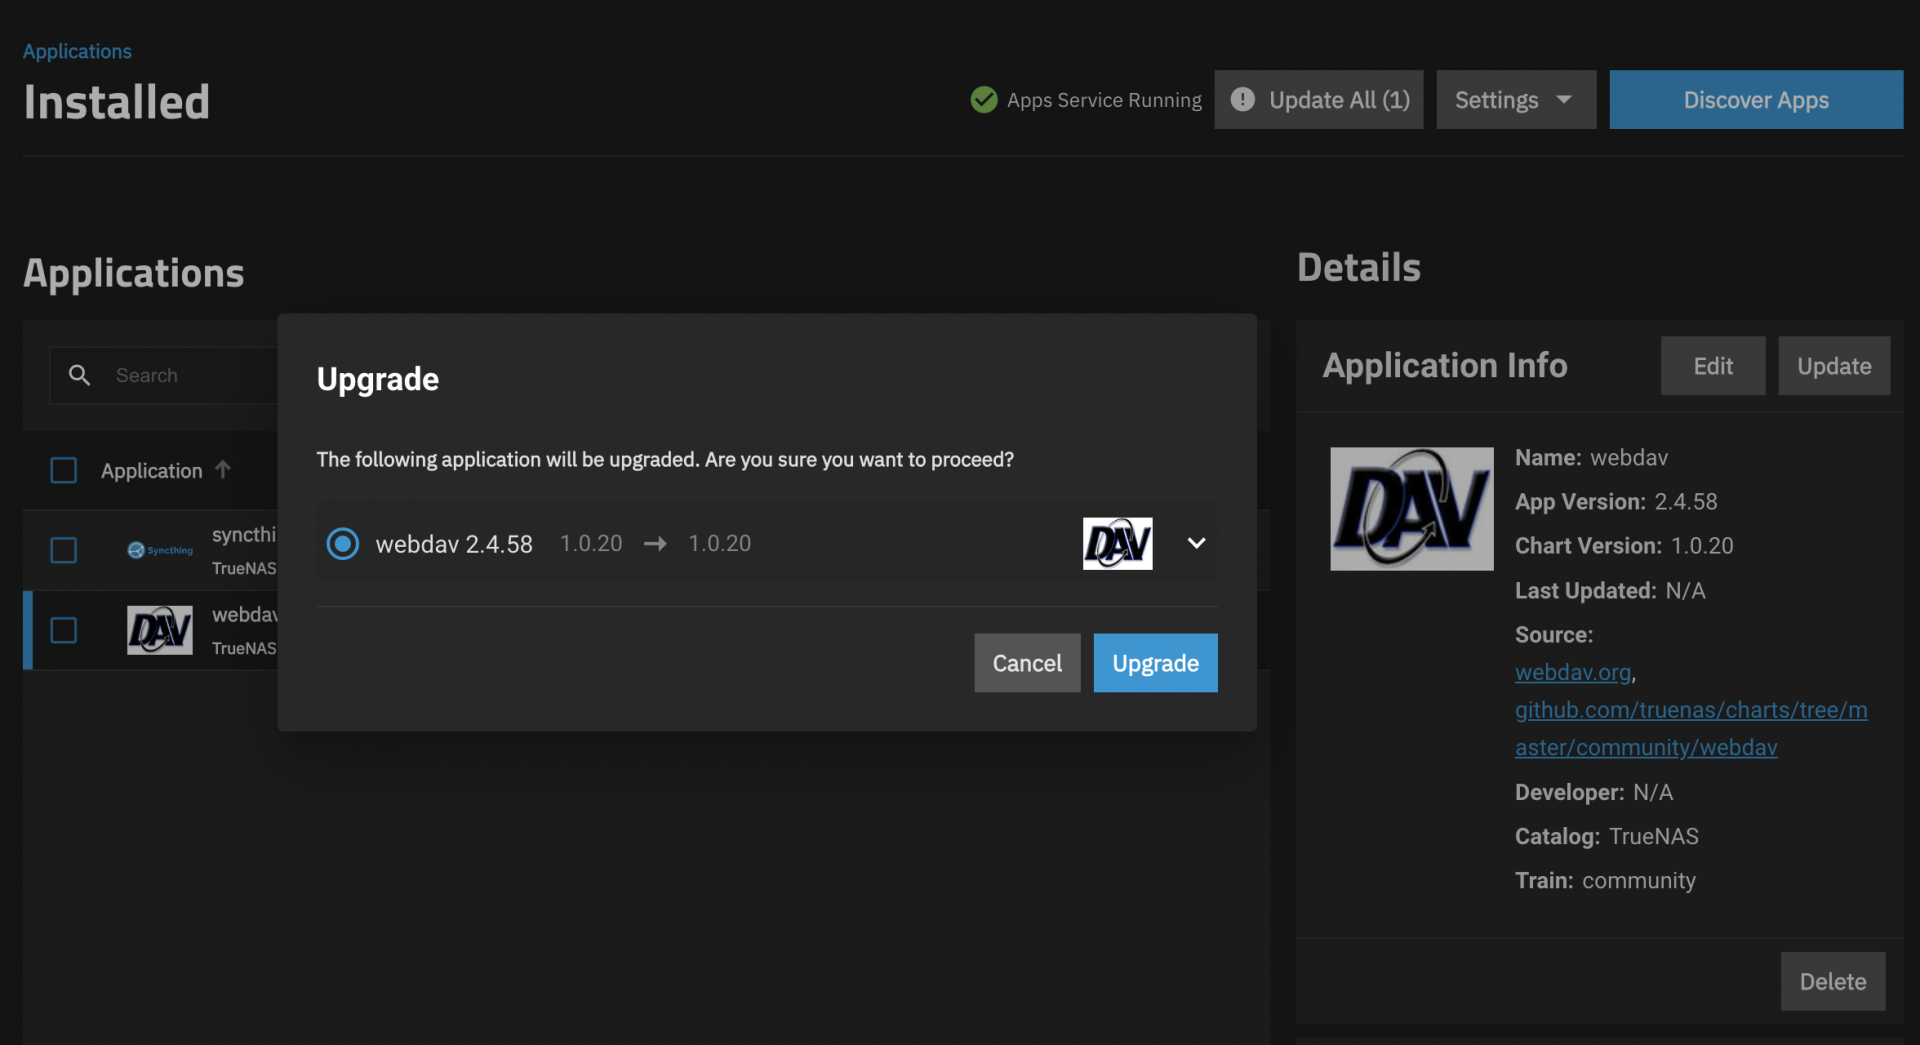Open the webdav.org source link
The width and height of the screenshot is (1920, 1045).
click(x=1573, y=672)
